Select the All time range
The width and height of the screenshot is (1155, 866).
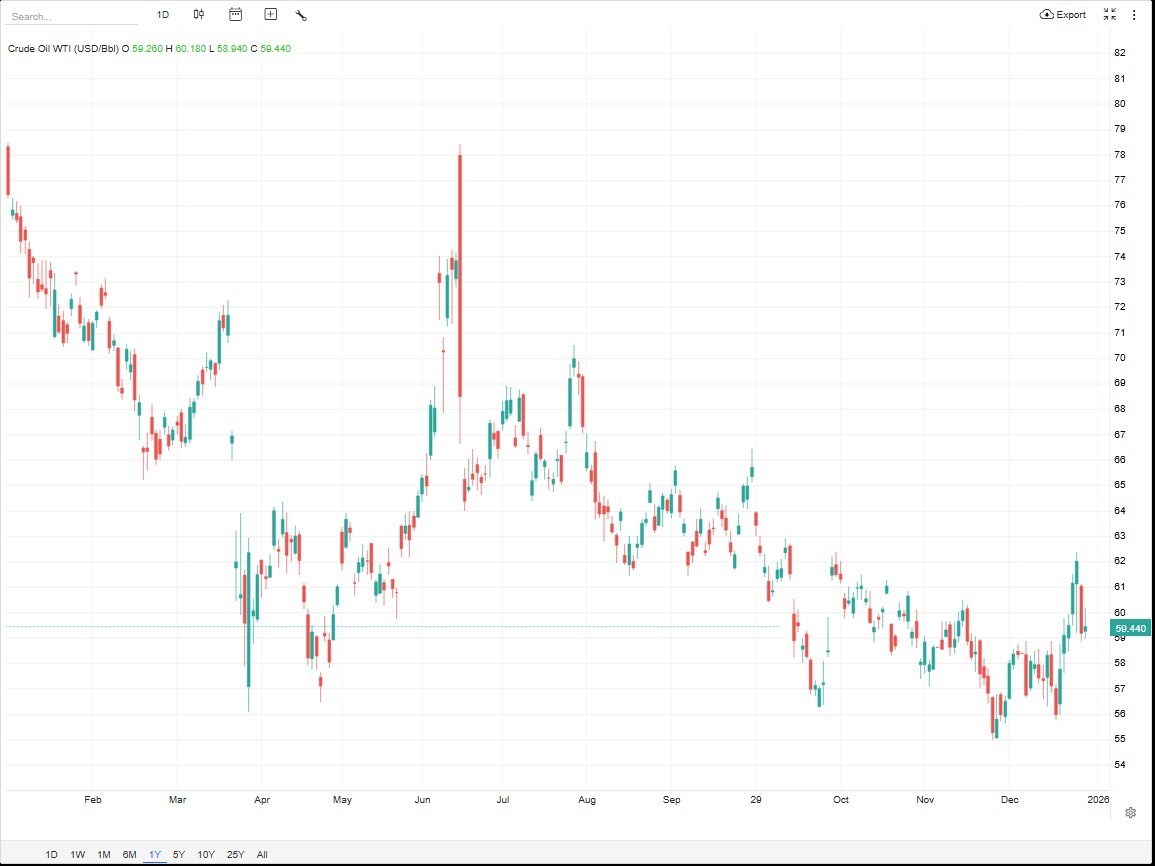(x=262, y=854)
